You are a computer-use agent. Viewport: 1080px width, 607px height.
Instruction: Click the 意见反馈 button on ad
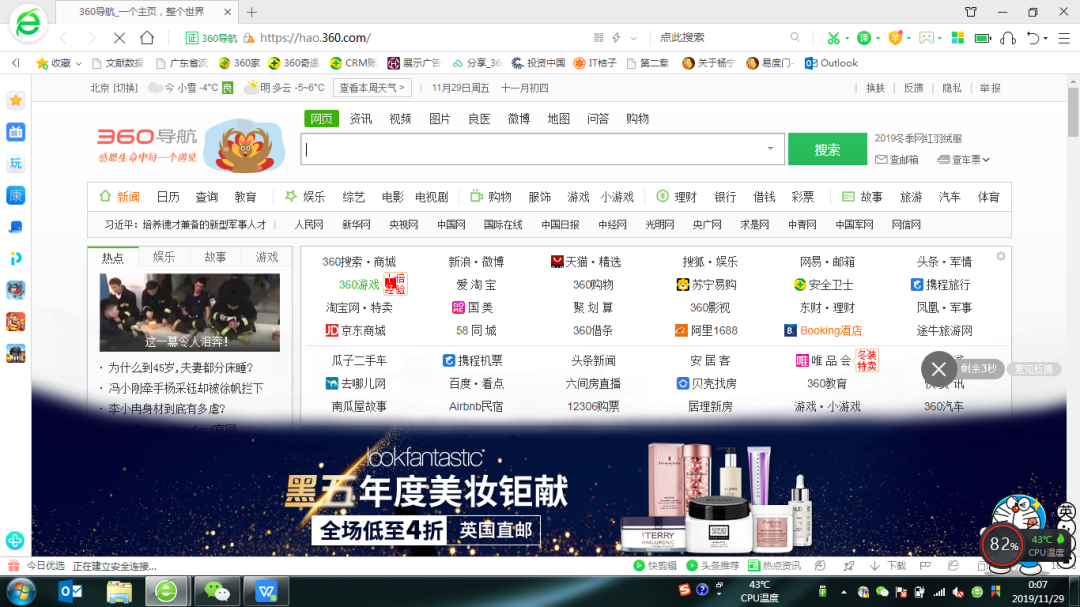pyautogui.click(x=1034, y=369)
